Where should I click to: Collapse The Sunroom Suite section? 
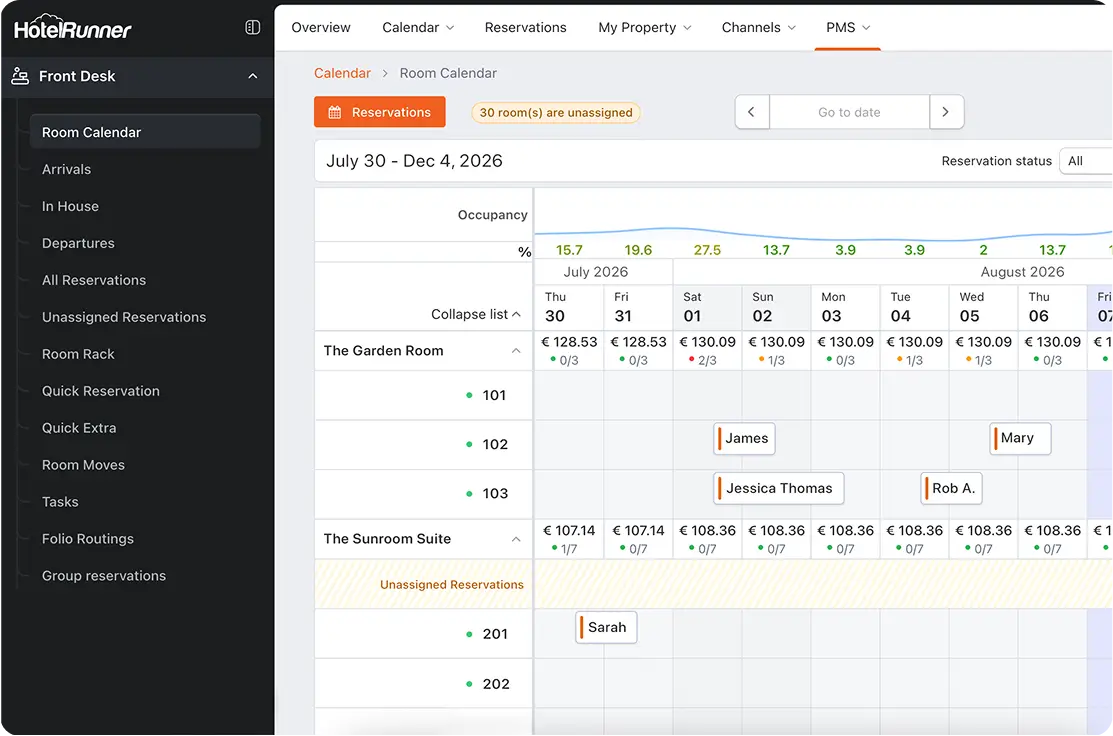tap(515, 538)
